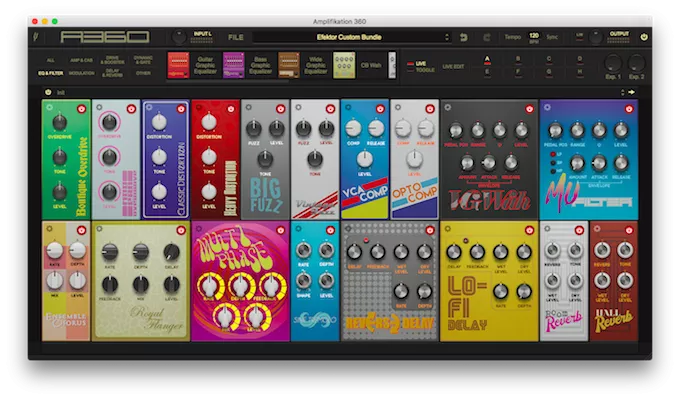Toggle the red power button on Mu Filter
The height and width of the screenshot is (400, 680).
(x=629, y=109)
